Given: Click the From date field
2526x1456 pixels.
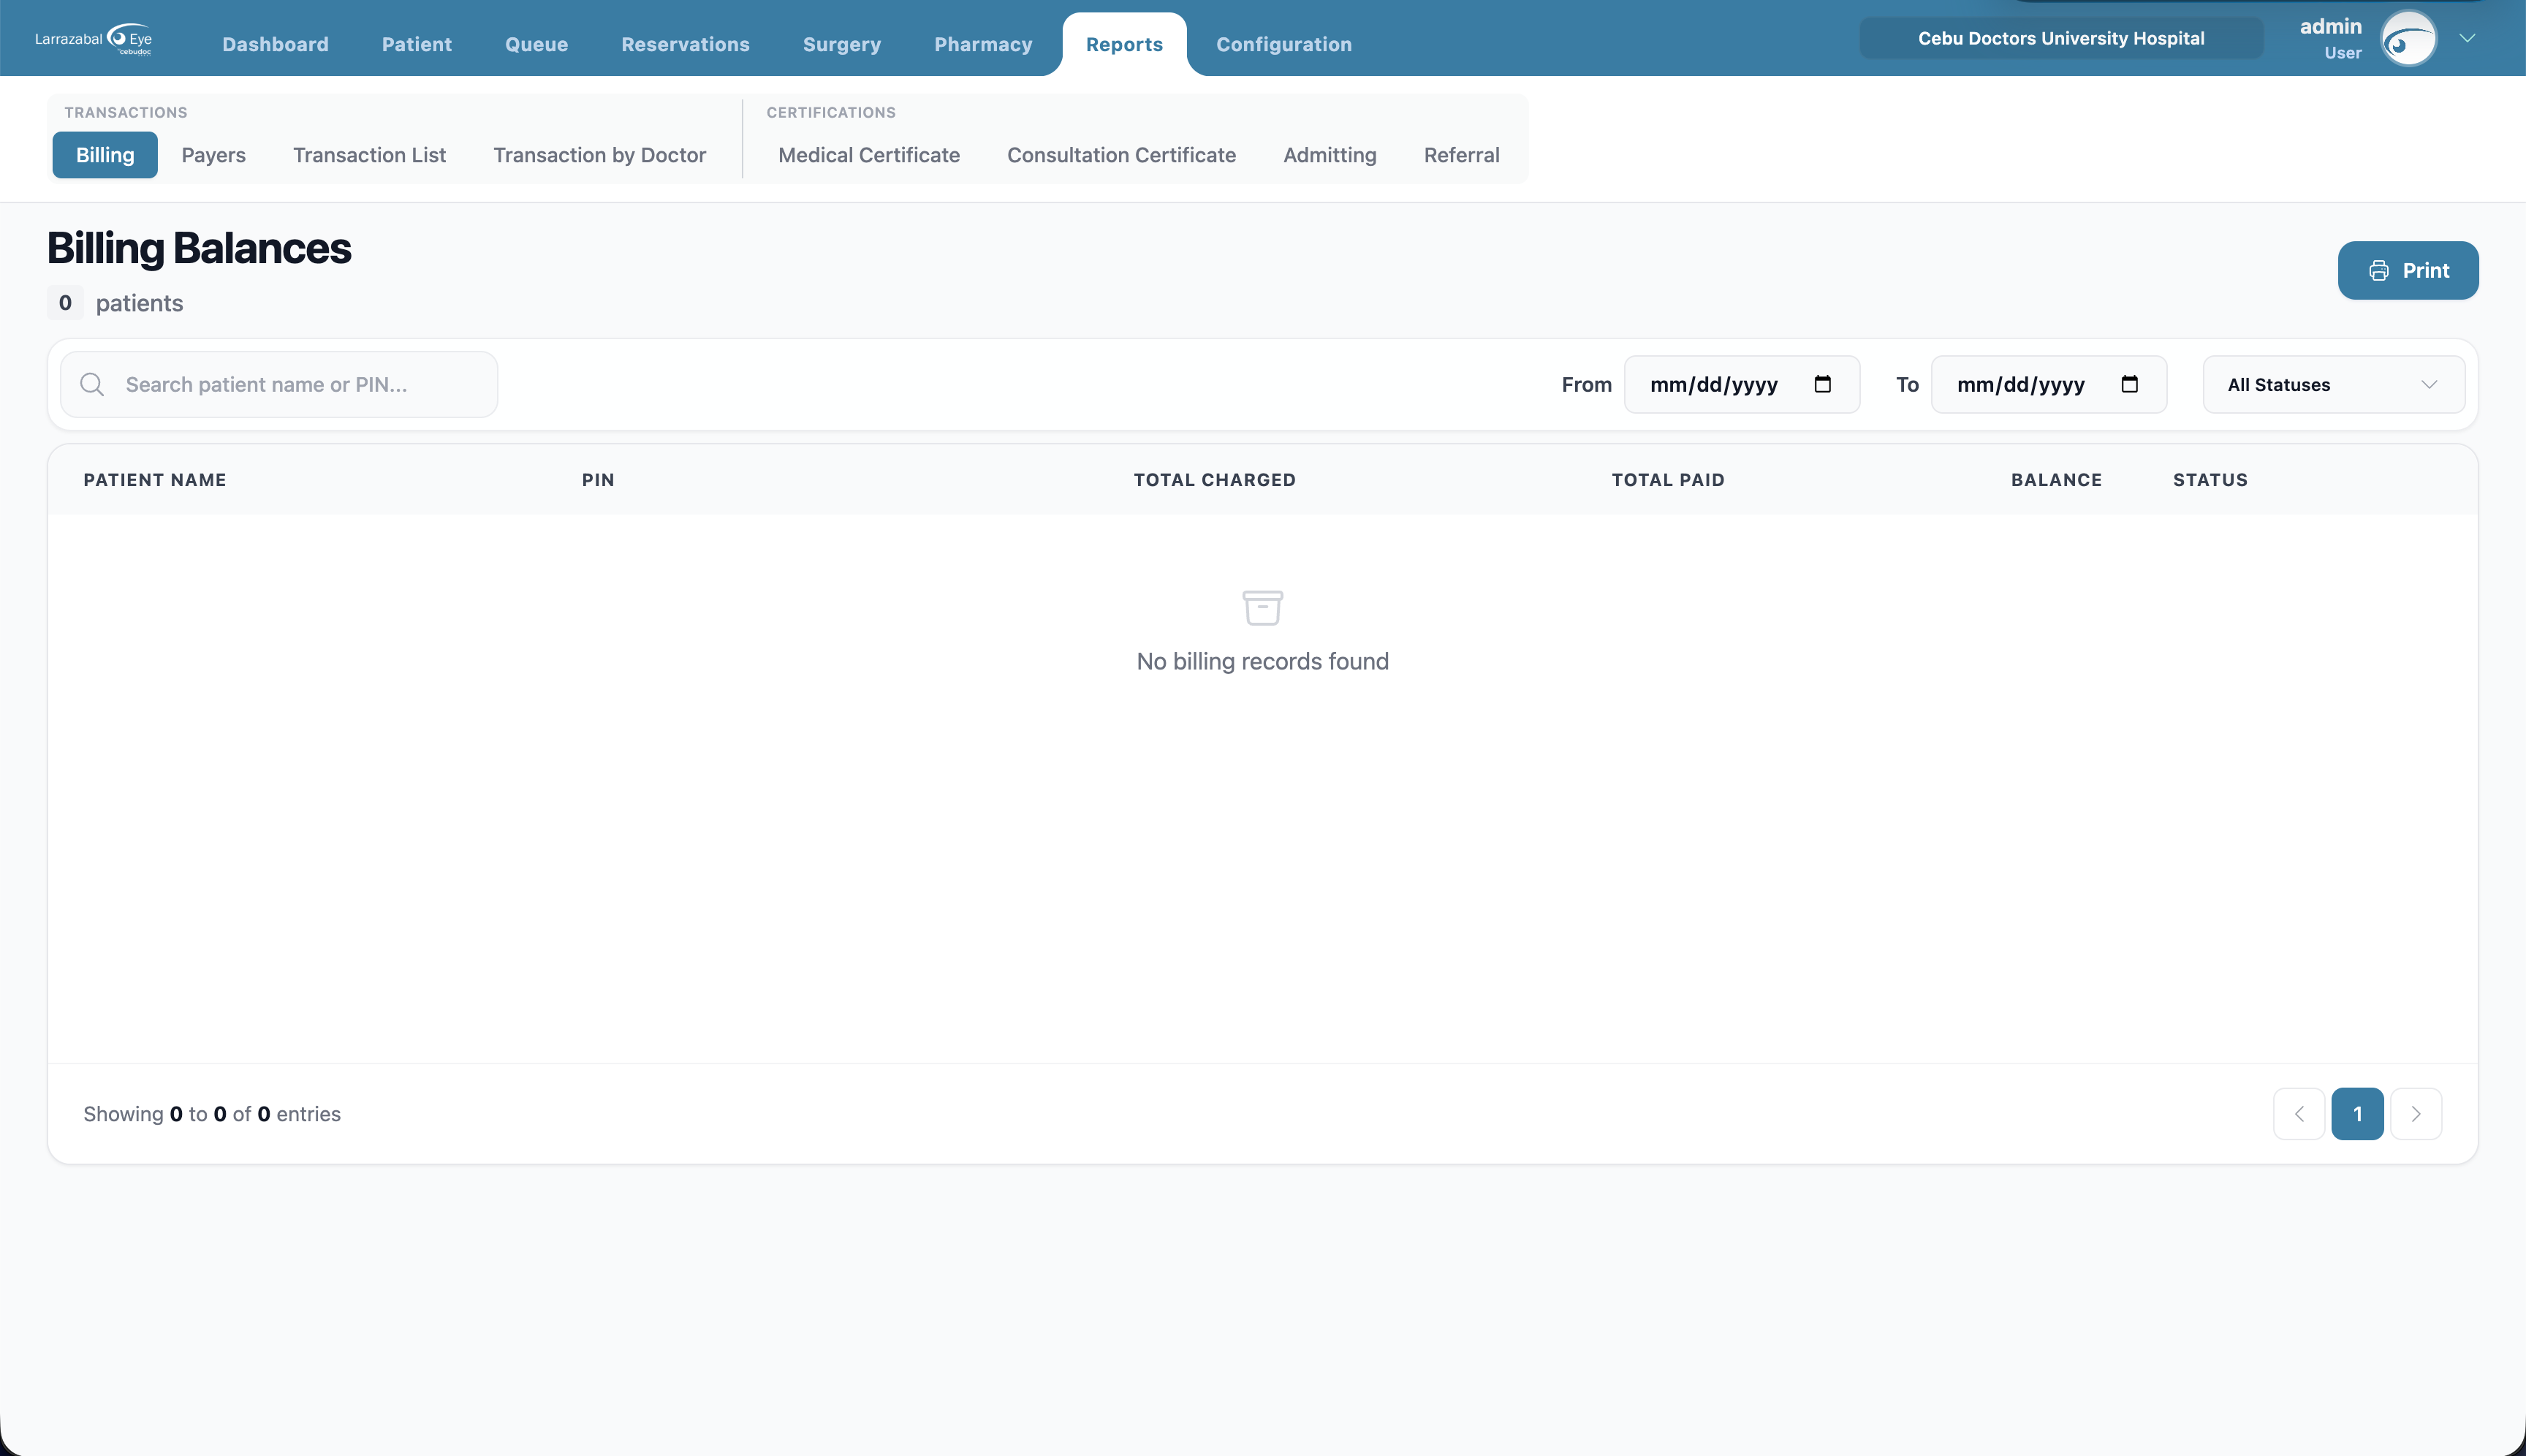Looking at the screenshot, I should pos(1741,385).
